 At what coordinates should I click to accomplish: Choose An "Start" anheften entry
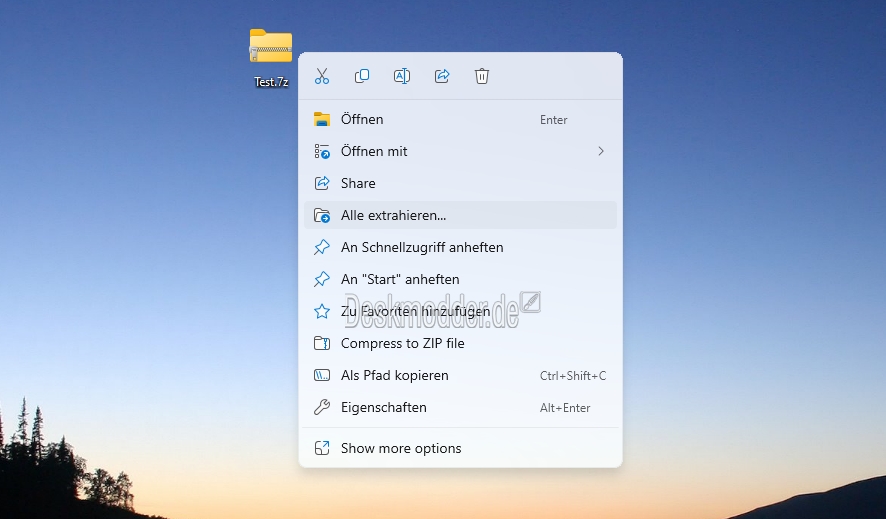tap(461, 279)
